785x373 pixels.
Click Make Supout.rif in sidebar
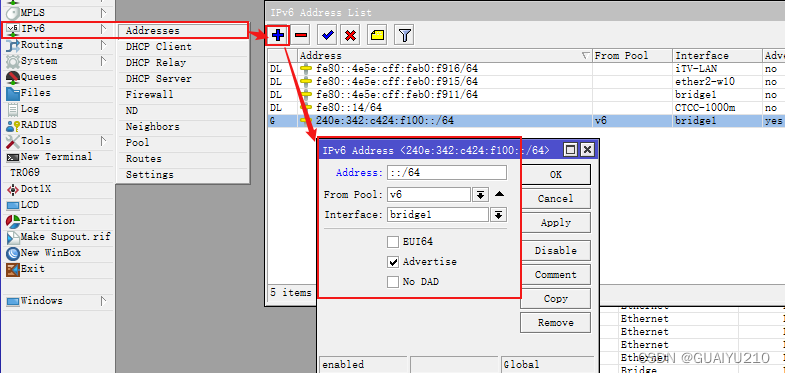57,237
